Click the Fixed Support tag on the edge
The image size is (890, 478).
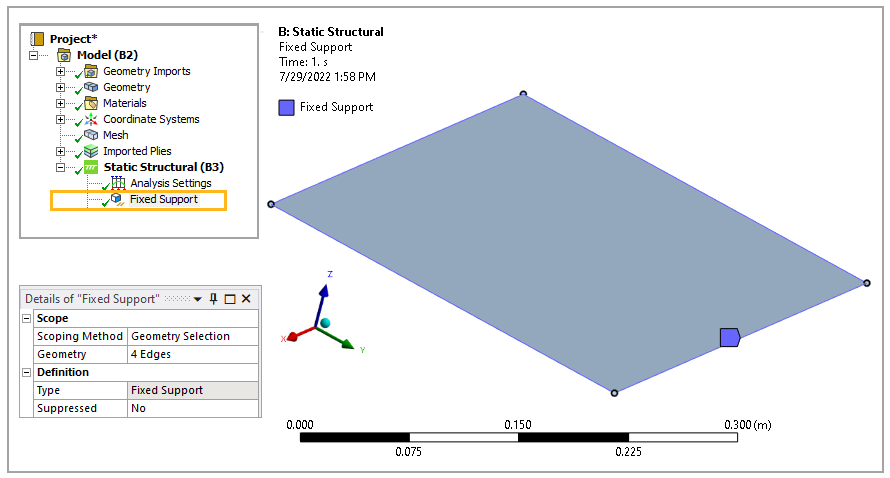tap(730, 337)
